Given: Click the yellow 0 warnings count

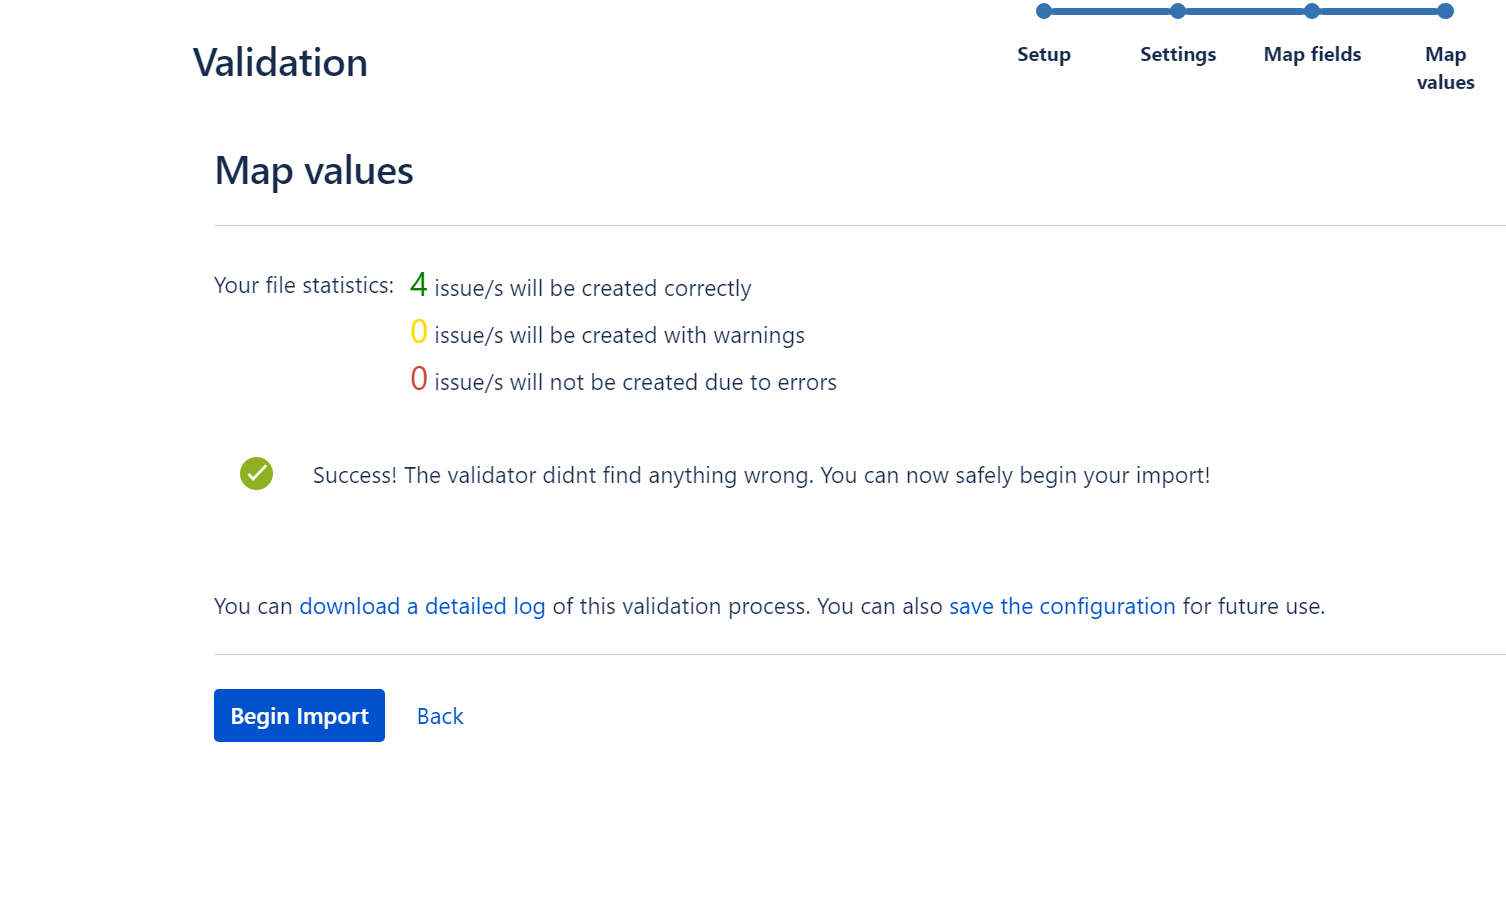Looking at the screenshot, I should tap(419, 332).
